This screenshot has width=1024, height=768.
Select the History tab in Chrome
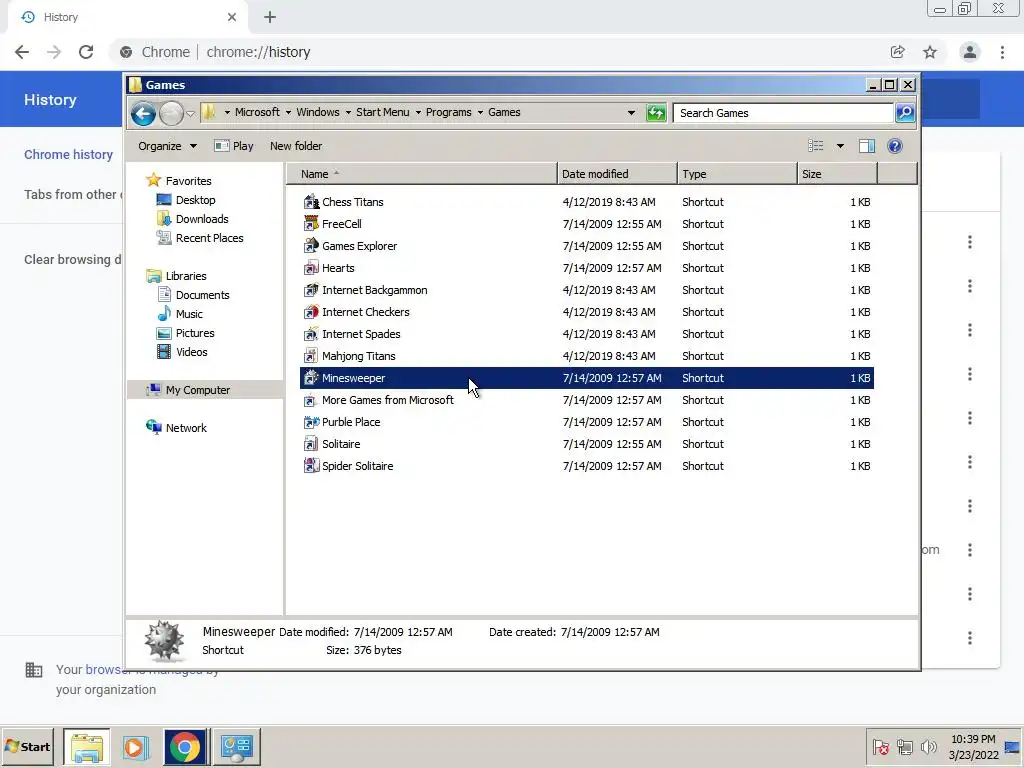pos(128,17)
